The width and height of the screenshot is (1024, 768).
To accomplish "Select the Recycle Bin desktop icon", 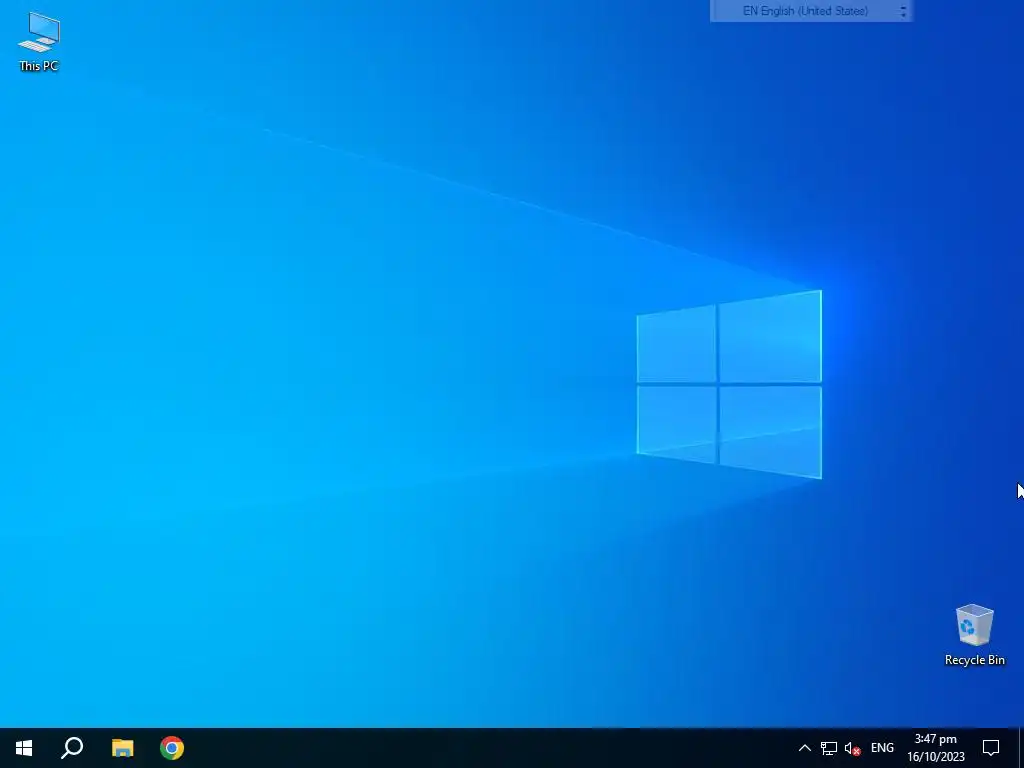I will click(974, 635).
